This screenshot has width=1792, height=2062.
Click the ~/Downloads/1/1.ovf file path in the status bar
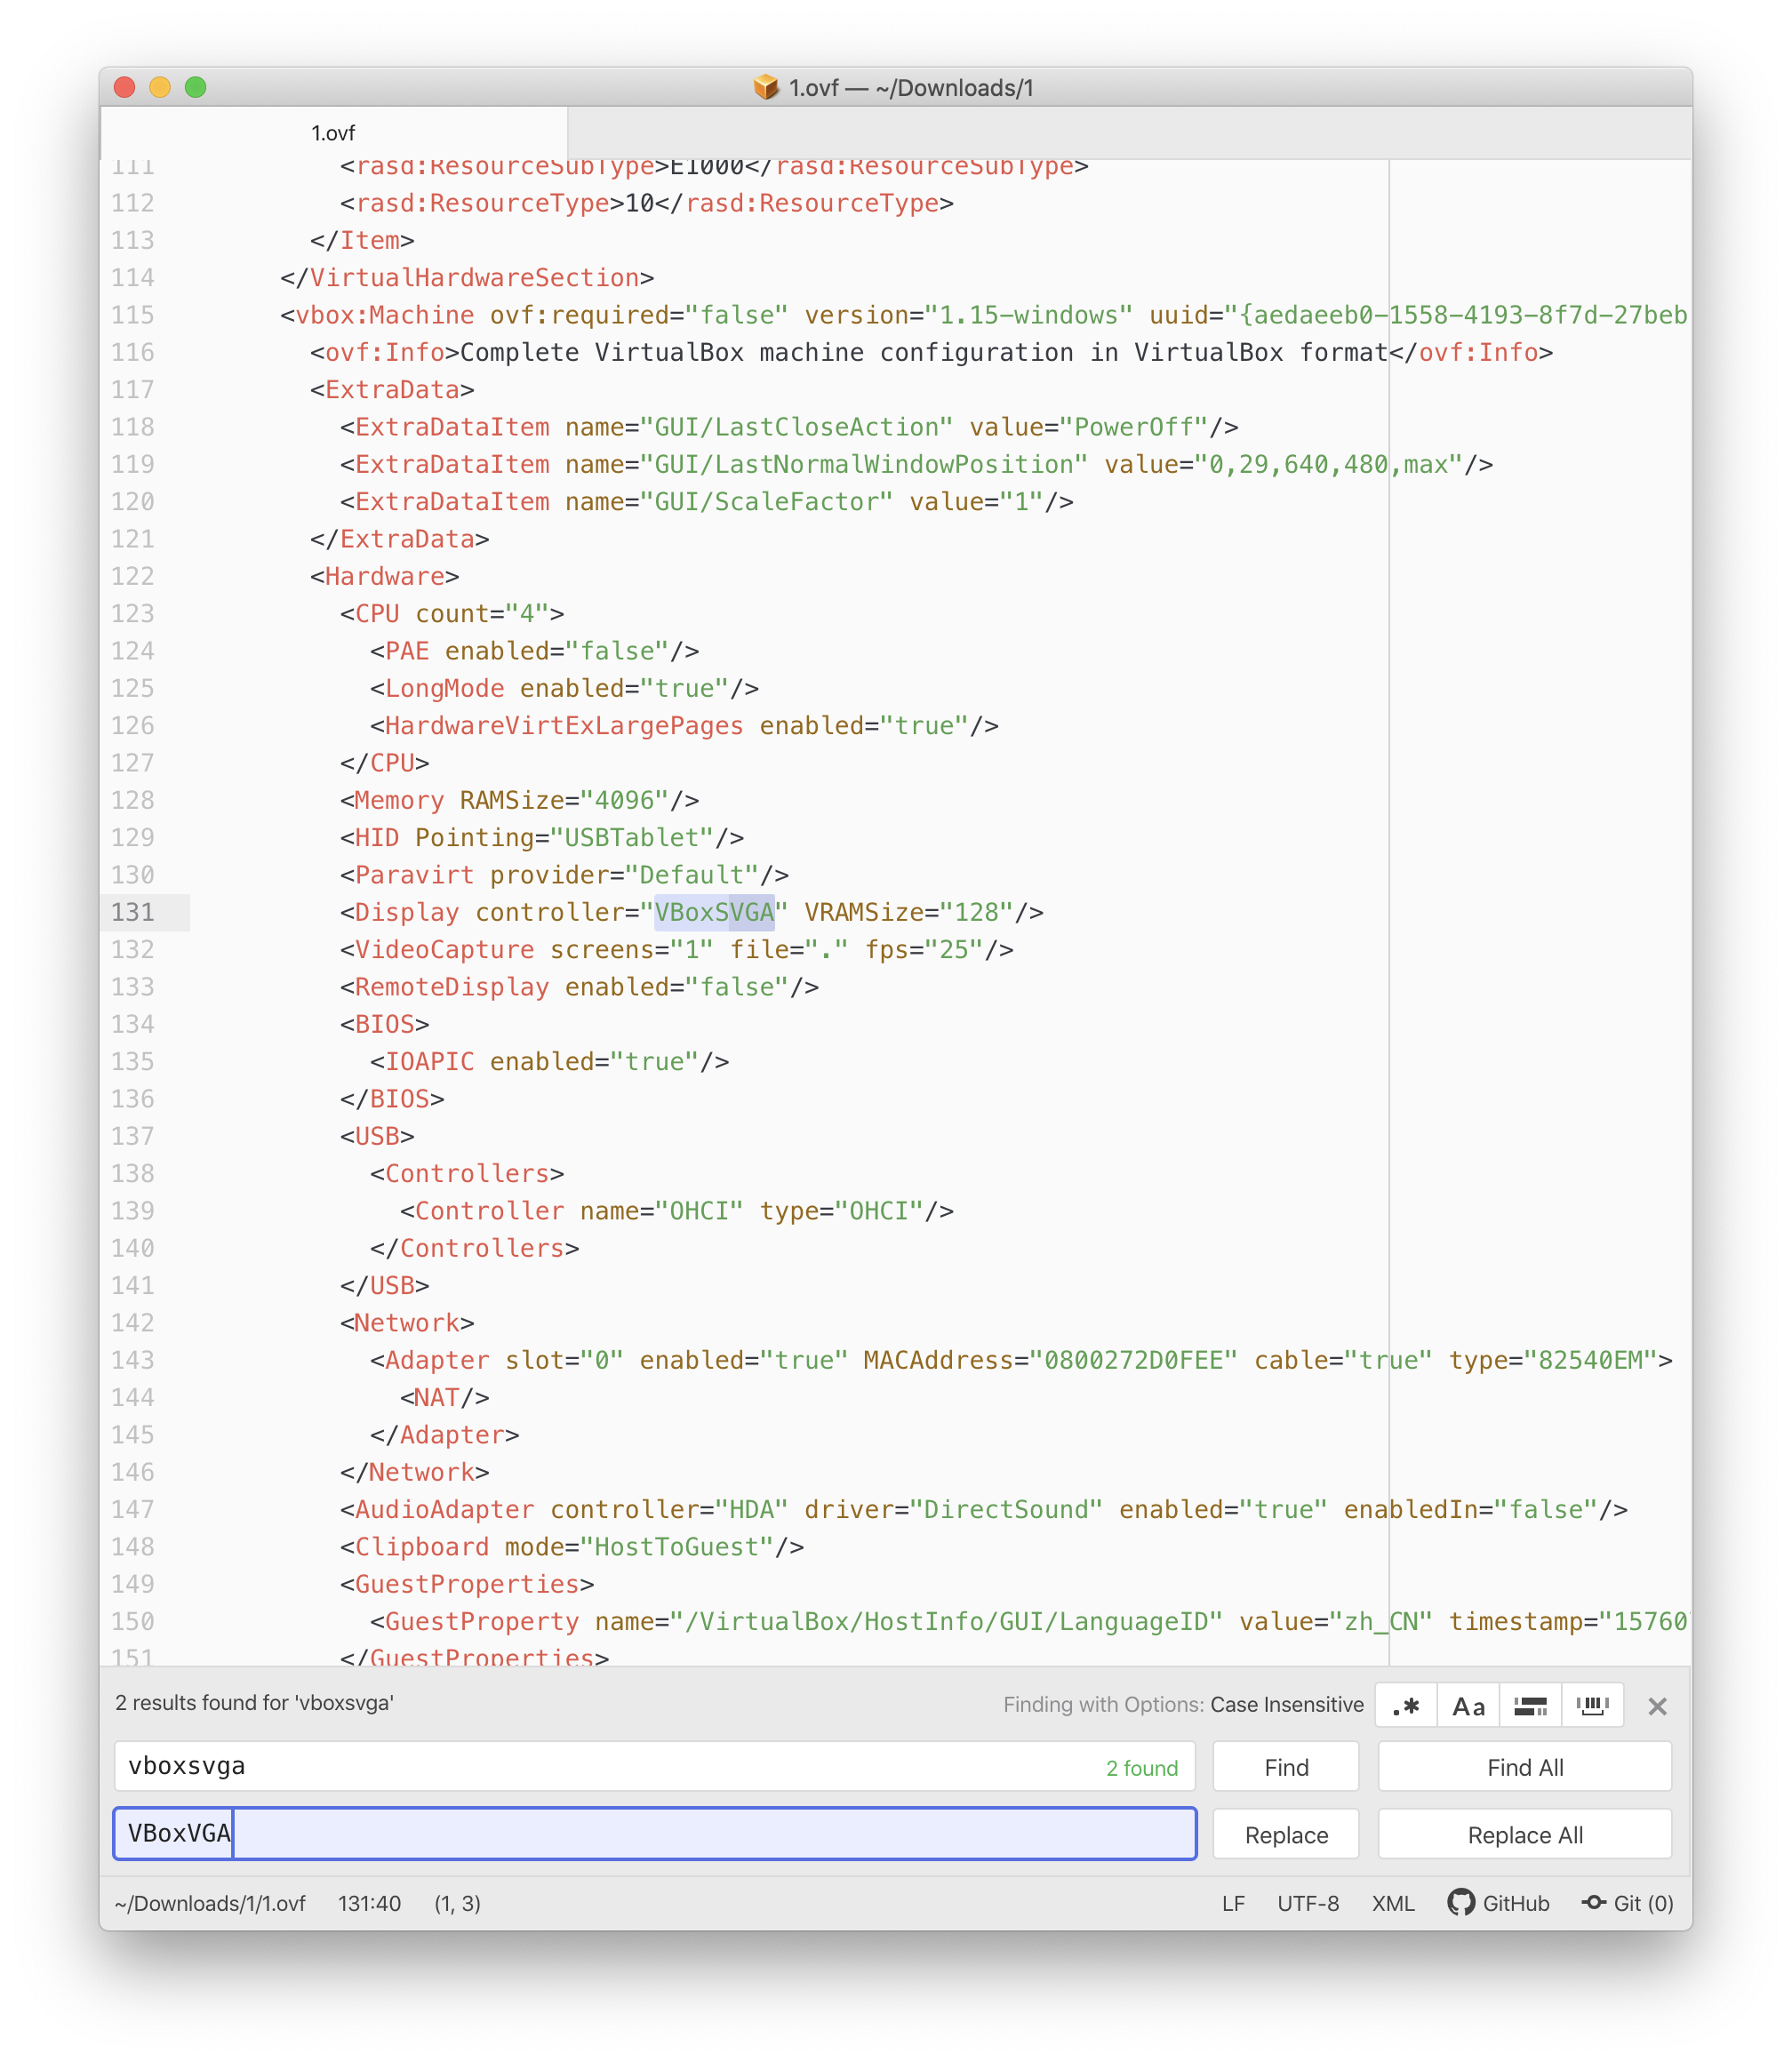tap(210, 1903)
